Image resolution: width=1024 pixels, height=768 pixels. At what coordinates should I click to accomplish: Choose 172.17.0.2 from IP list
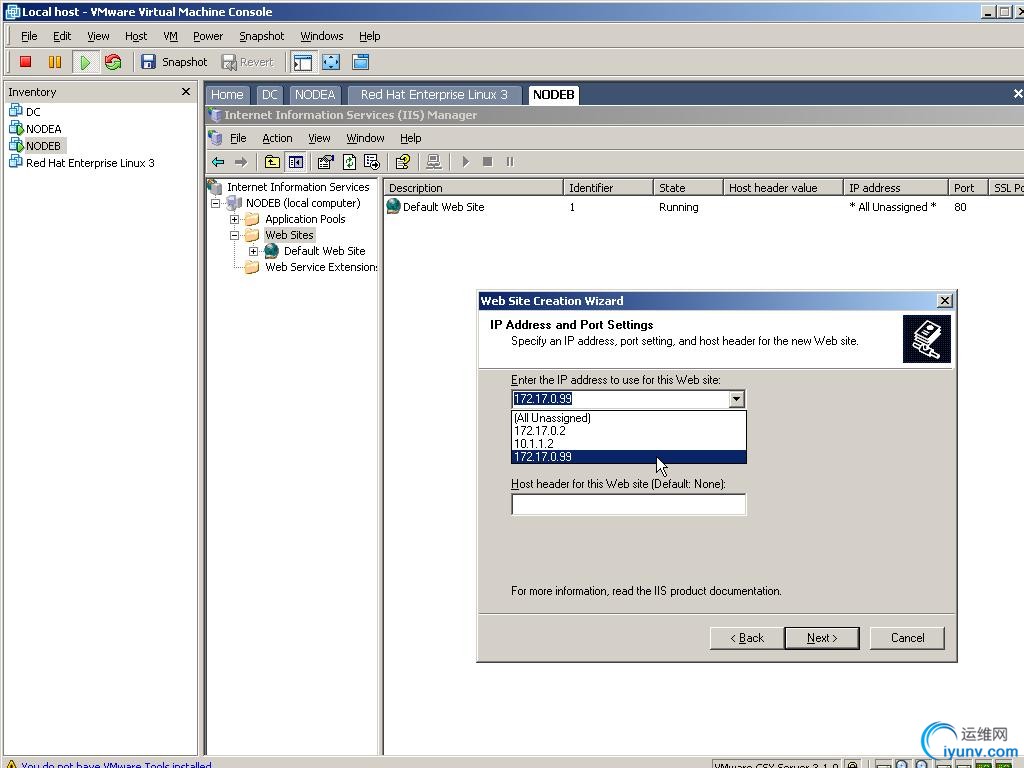point(628,431)
